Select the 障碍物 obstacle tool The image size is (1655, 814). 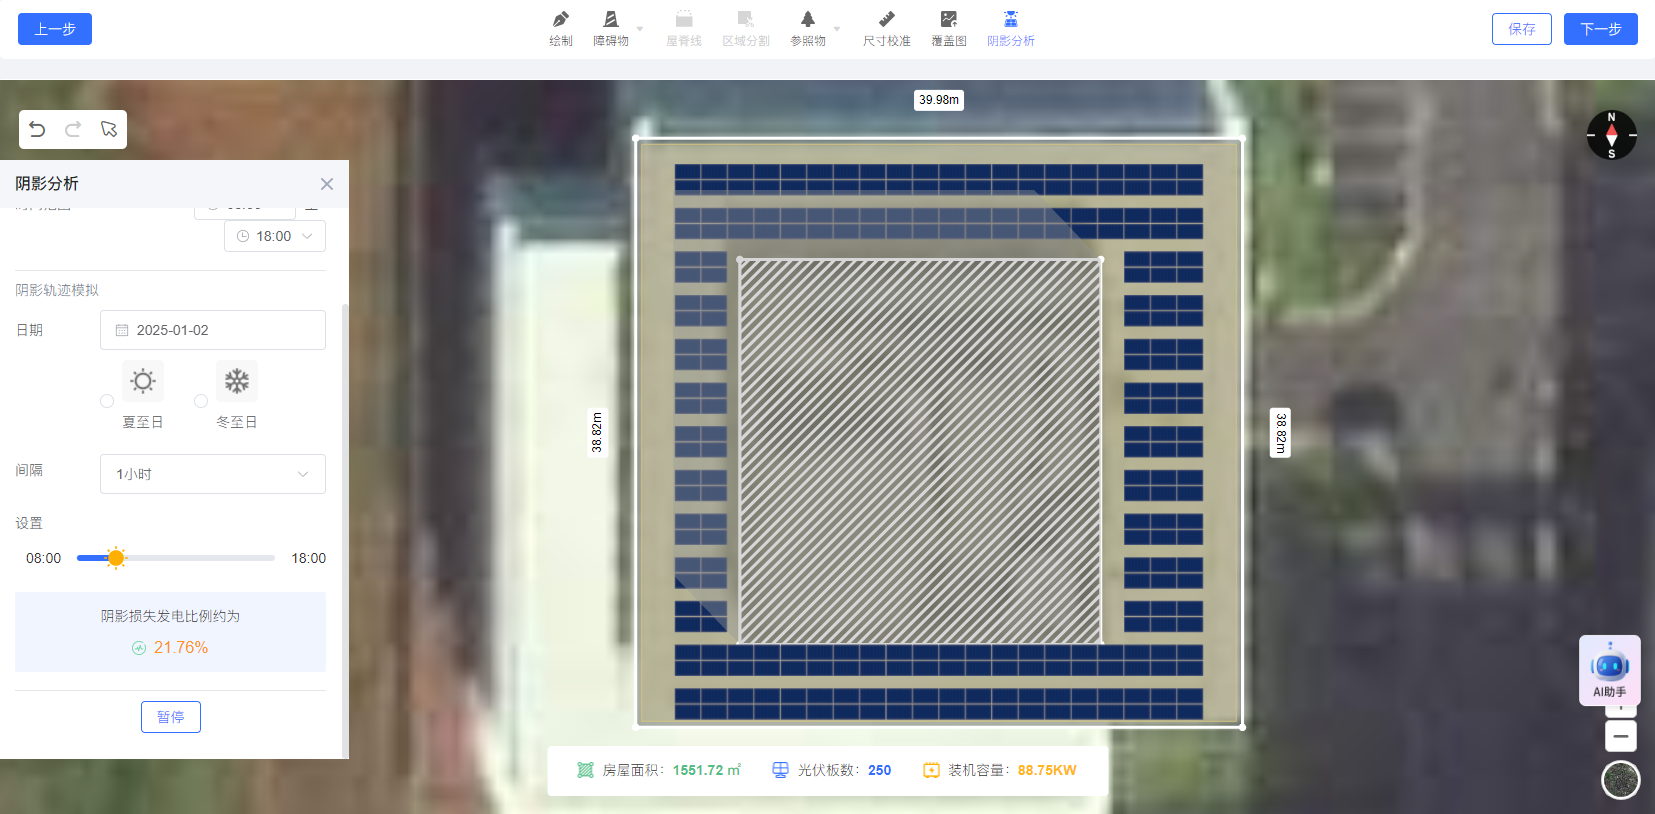(x=611, y=29)
